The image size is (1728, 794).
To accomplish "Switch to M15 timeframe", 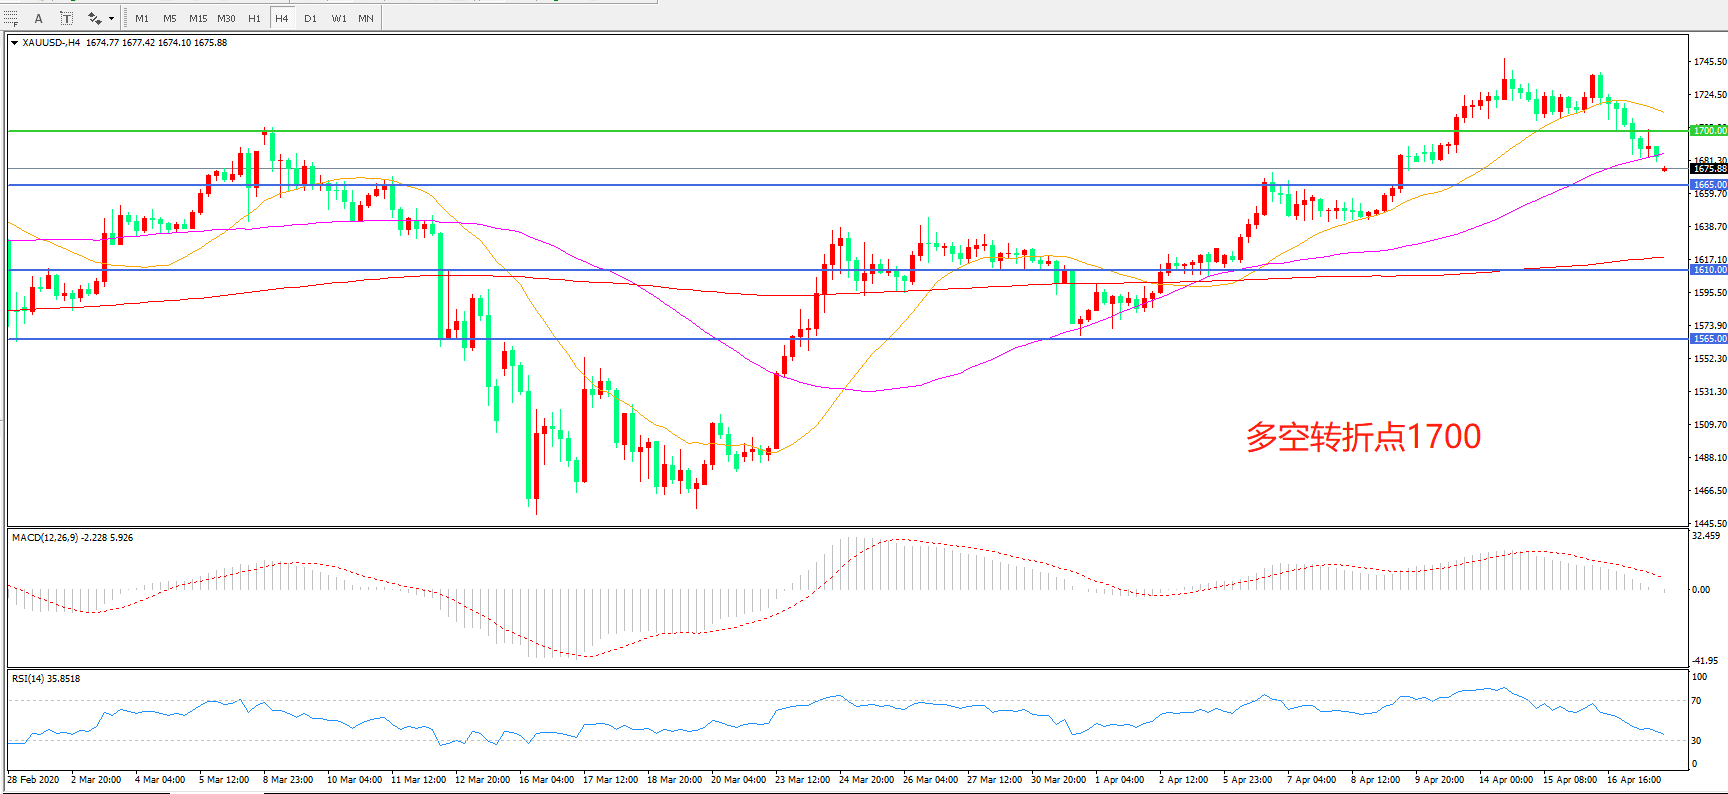I will 198,18.
